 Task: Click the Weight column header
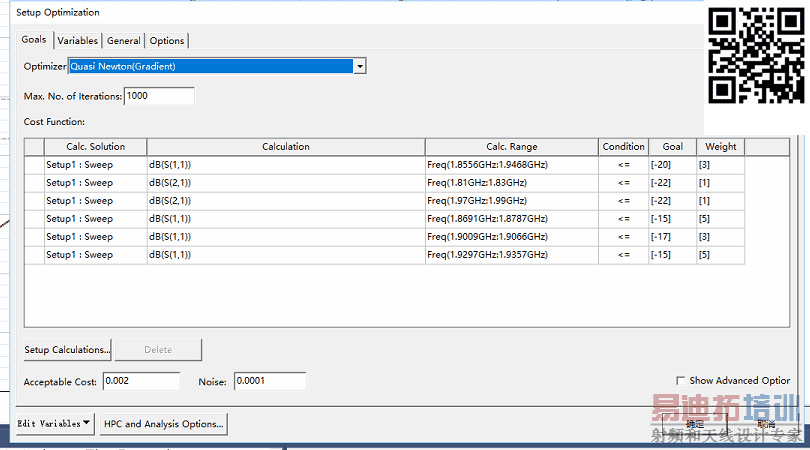coord(721,147)
